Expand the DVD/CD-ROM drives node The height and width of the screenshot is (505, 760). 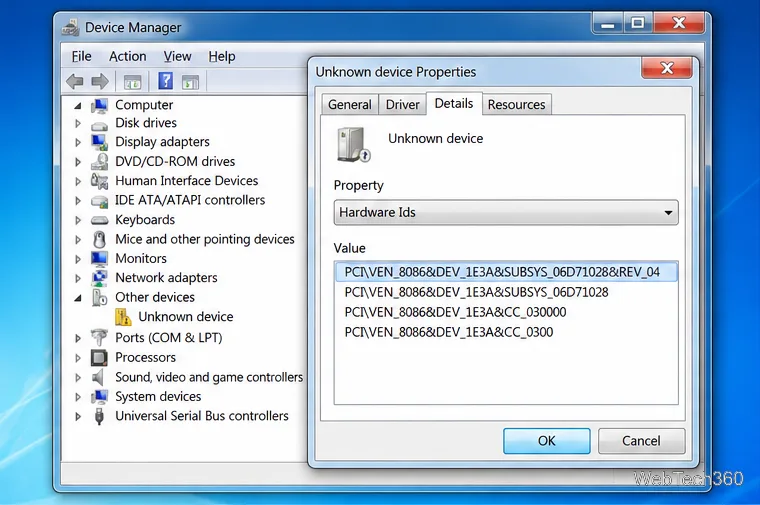pyautogui.click(x=78, y=161)
